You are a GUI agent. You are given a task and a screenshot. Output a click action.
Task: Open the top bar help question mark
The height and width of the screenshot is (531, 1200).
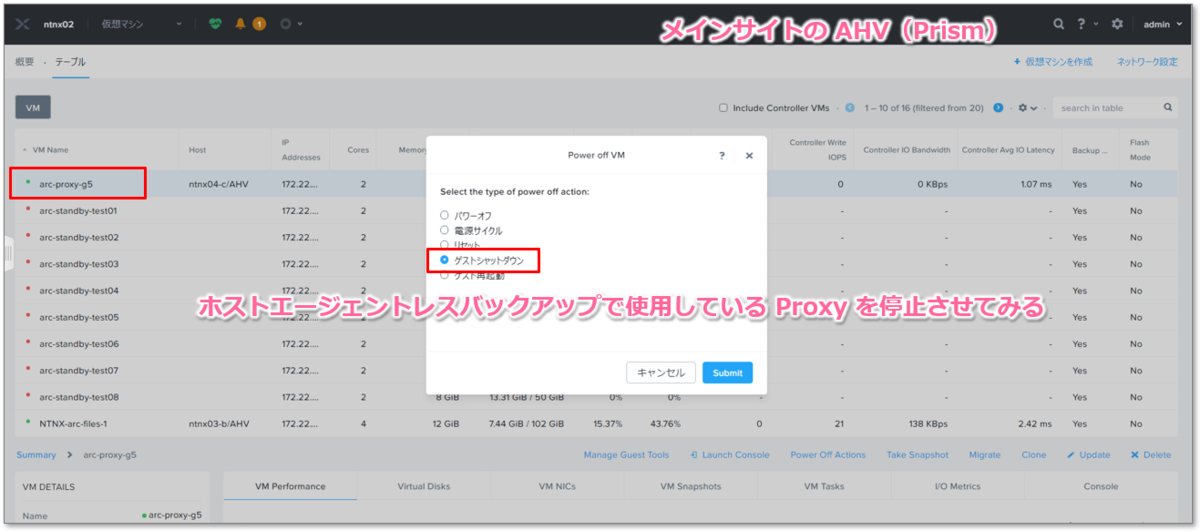pyautogui.click(x=1083, y=23)
